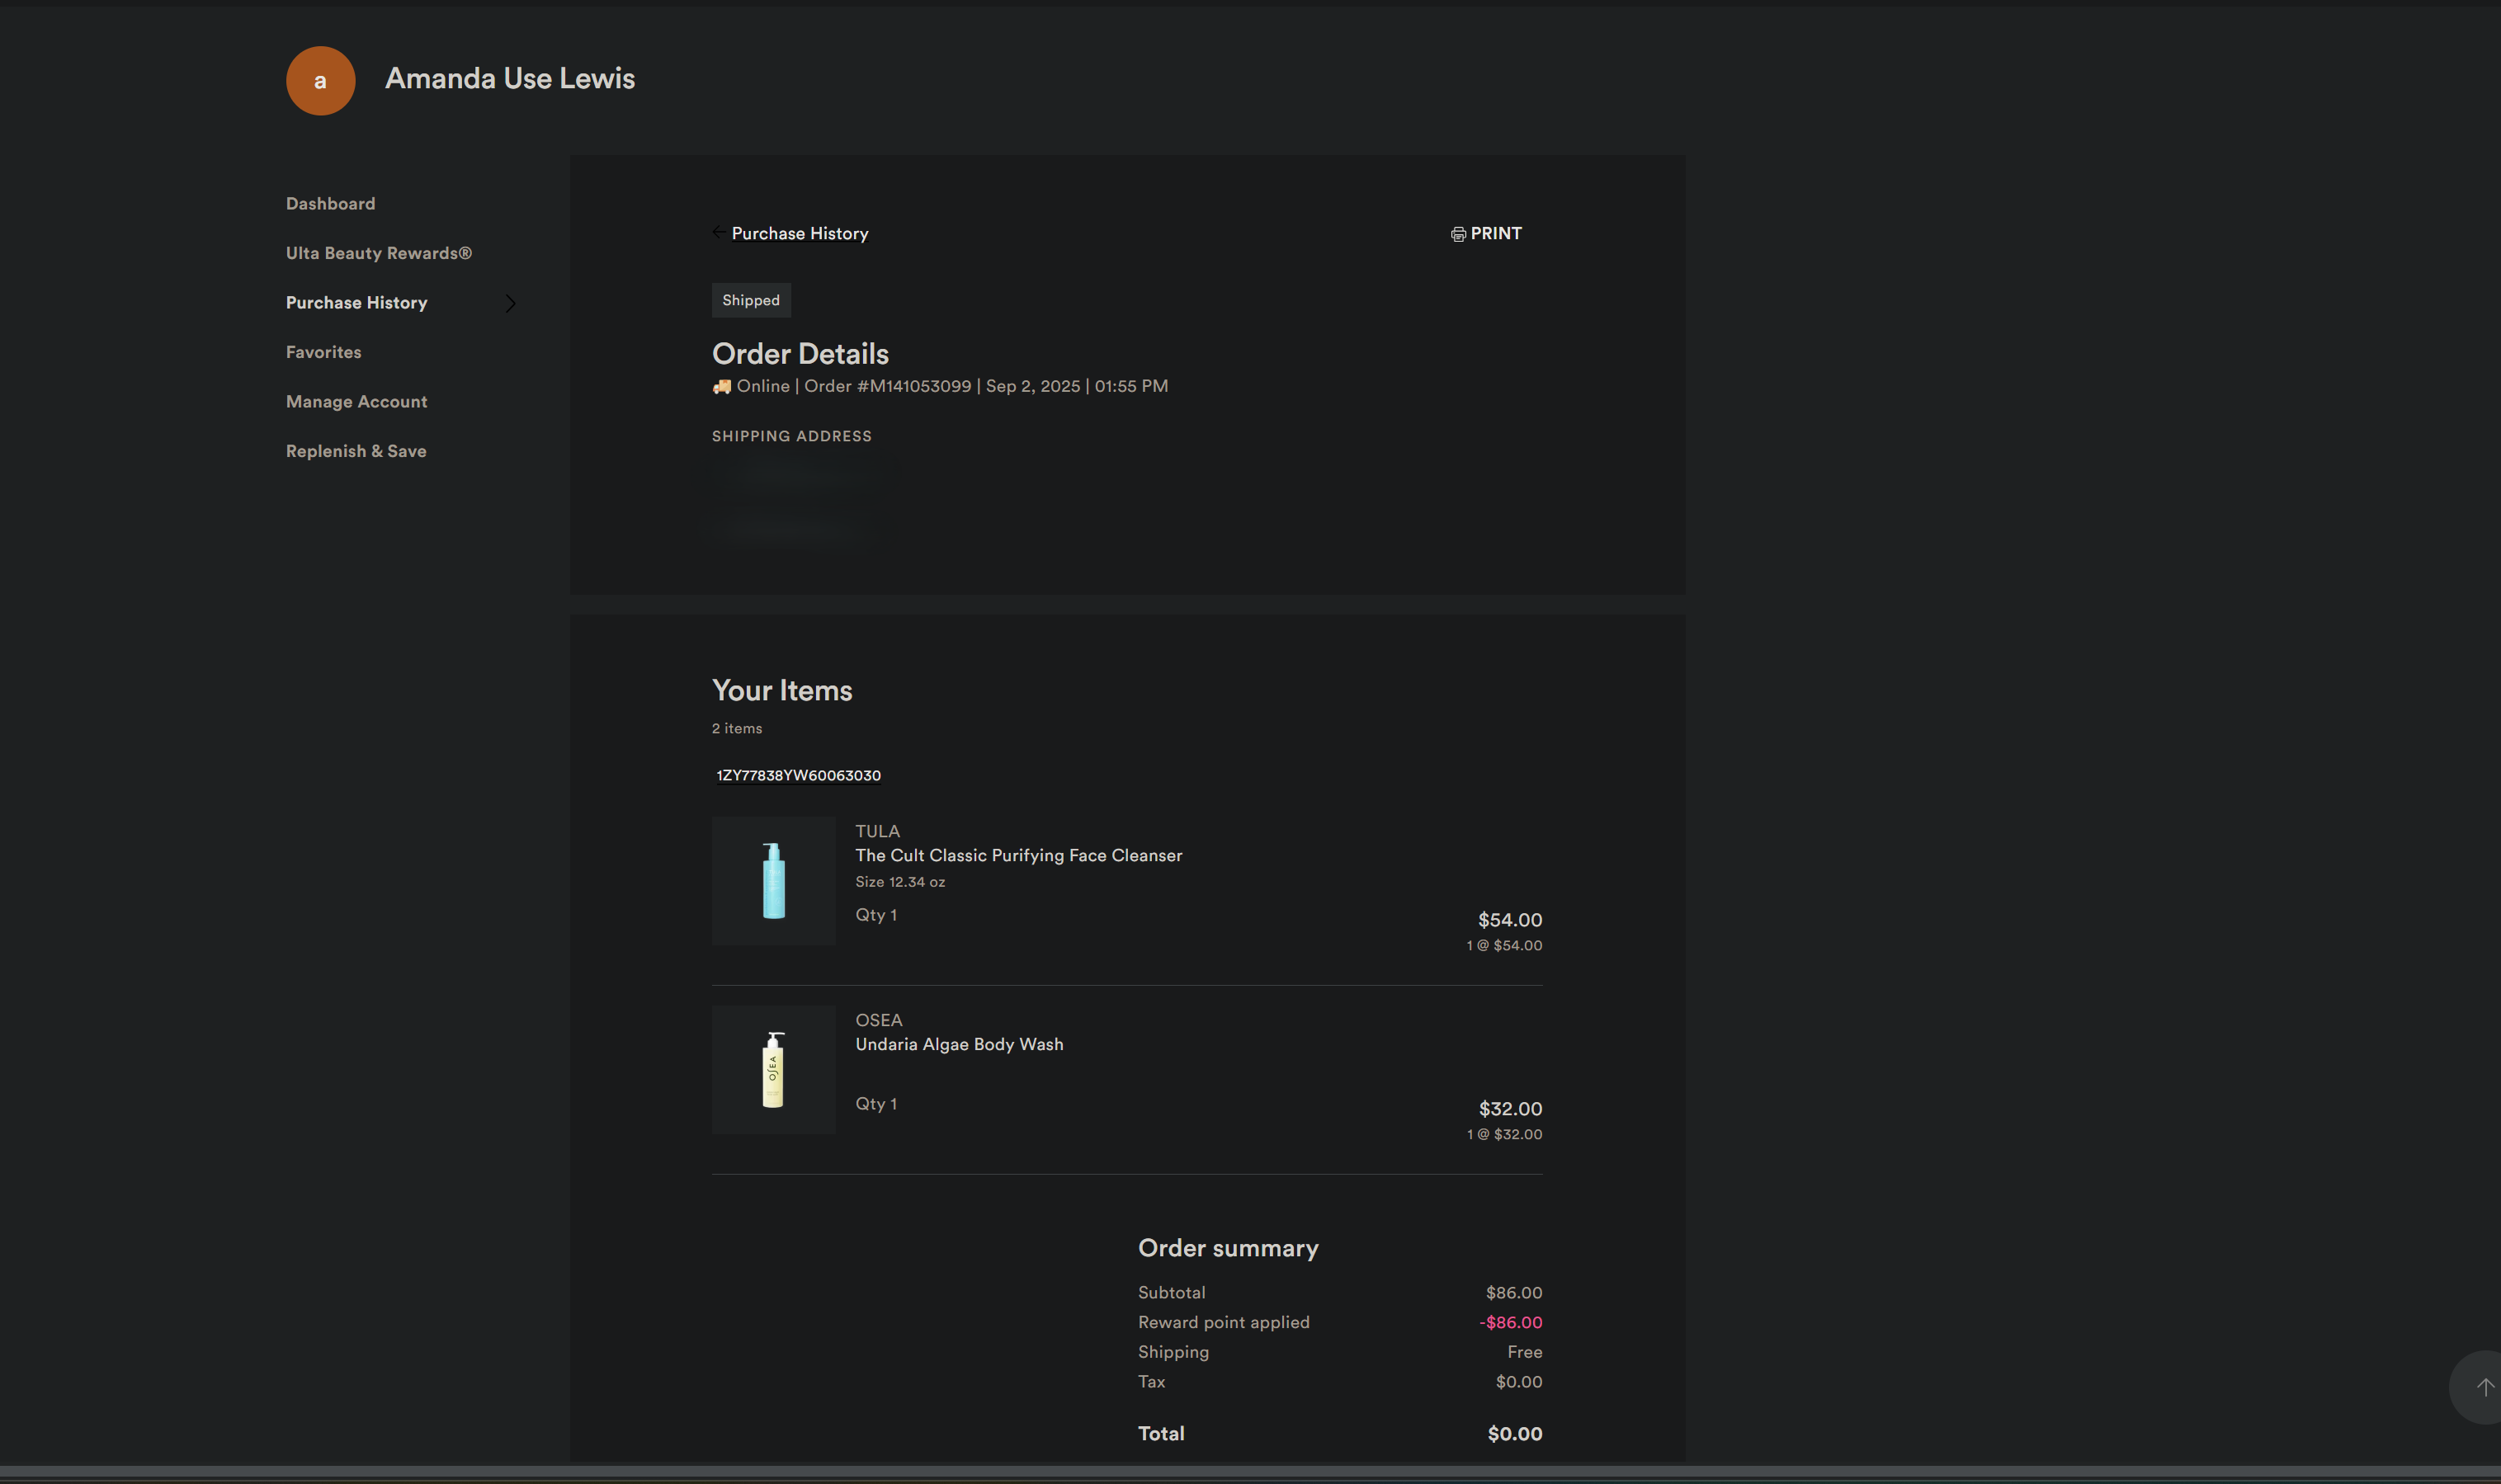
Task: Click the Order Details heading
Action: [x=800, y=353]
